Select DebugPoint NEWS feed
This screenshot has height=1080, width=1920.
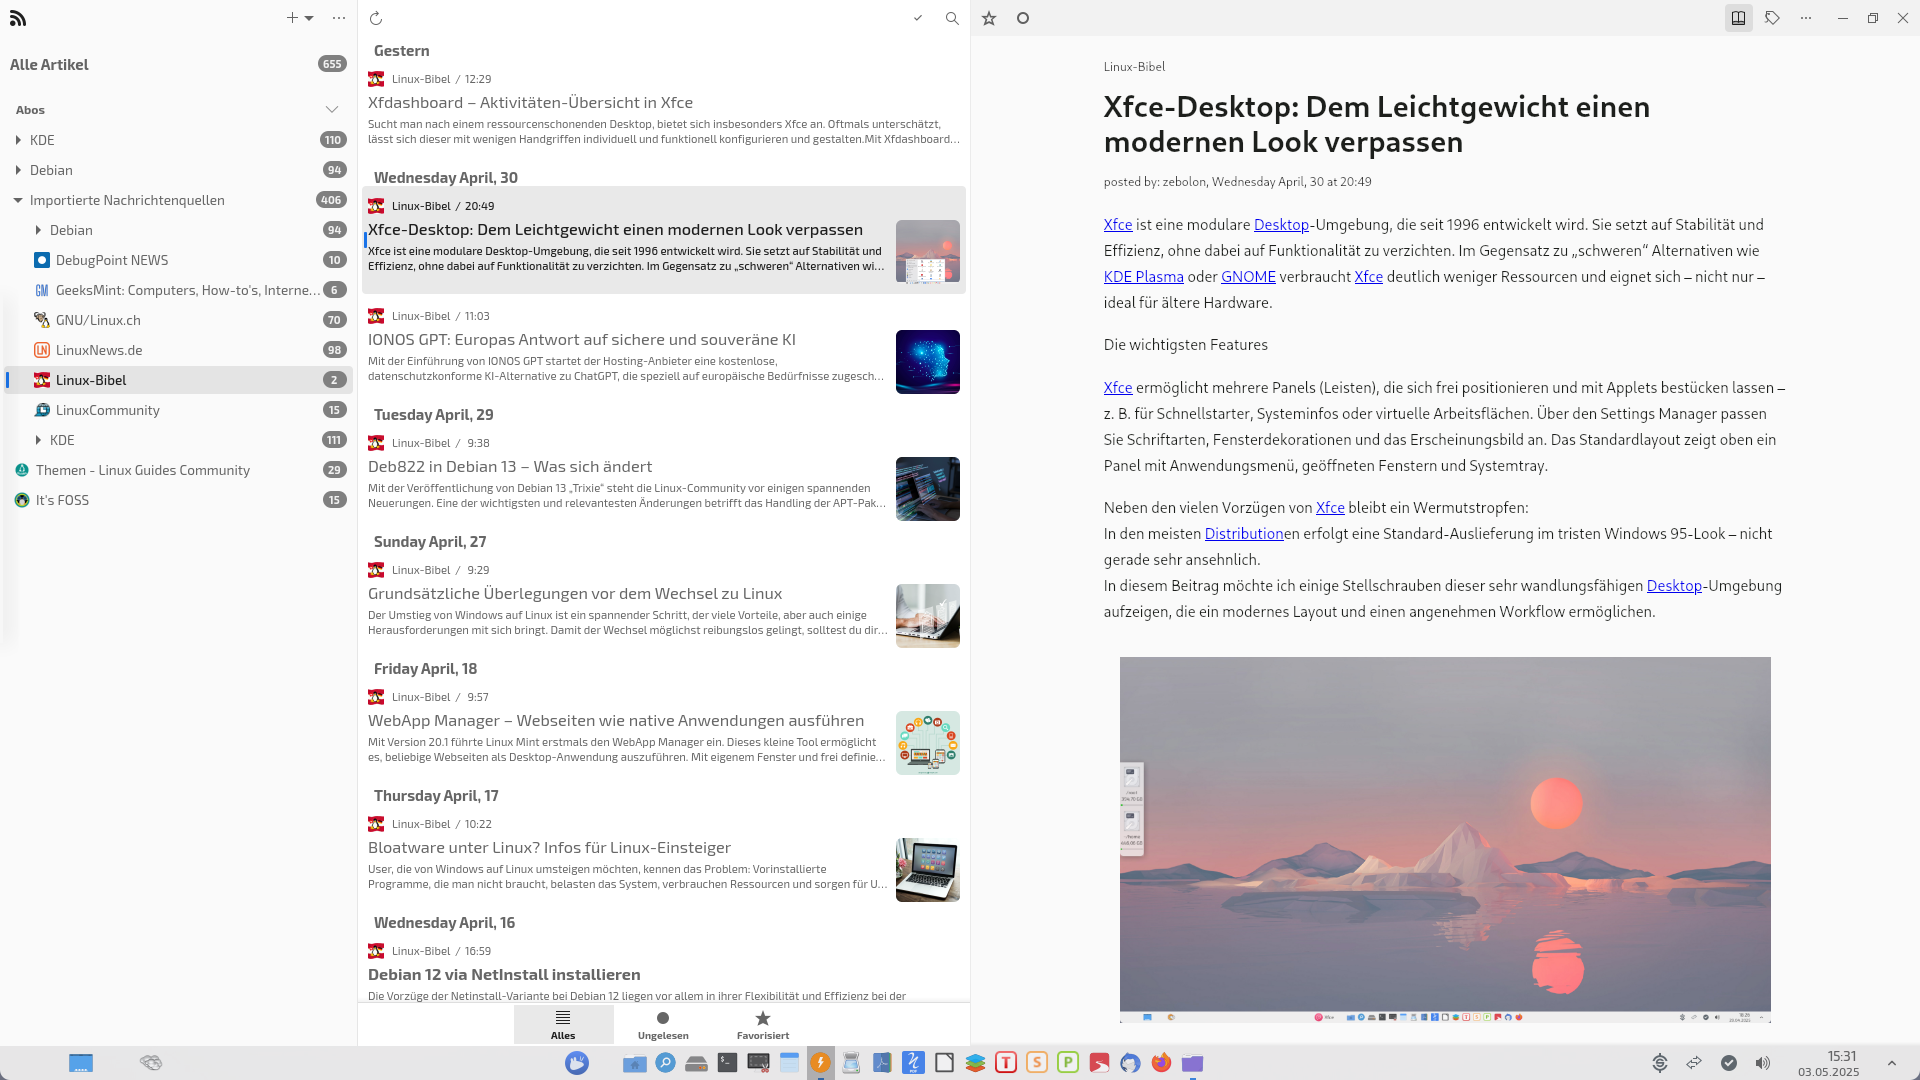click(x=178, y=260)
